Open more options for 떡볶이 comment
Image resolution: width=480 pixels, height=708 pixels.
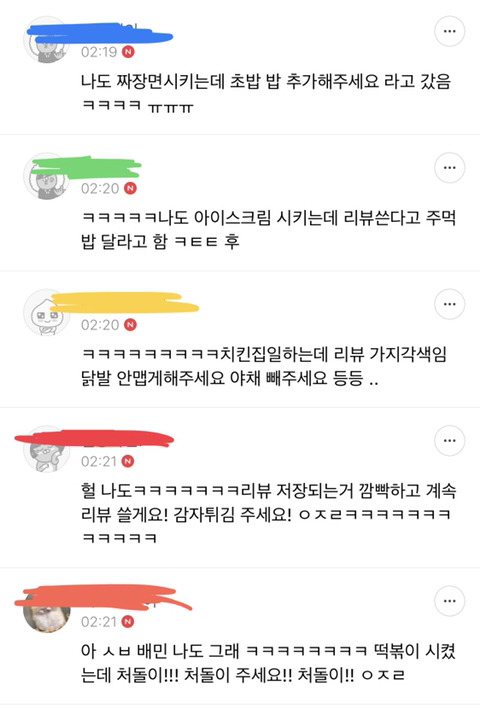tap(449, 601)
